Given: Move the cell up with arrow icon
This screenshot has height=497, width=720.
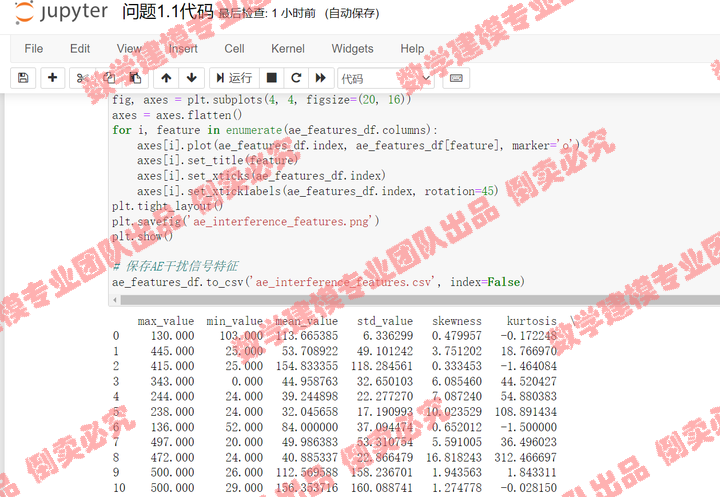Looking at the screenshot, I should (x=166, y=78).
